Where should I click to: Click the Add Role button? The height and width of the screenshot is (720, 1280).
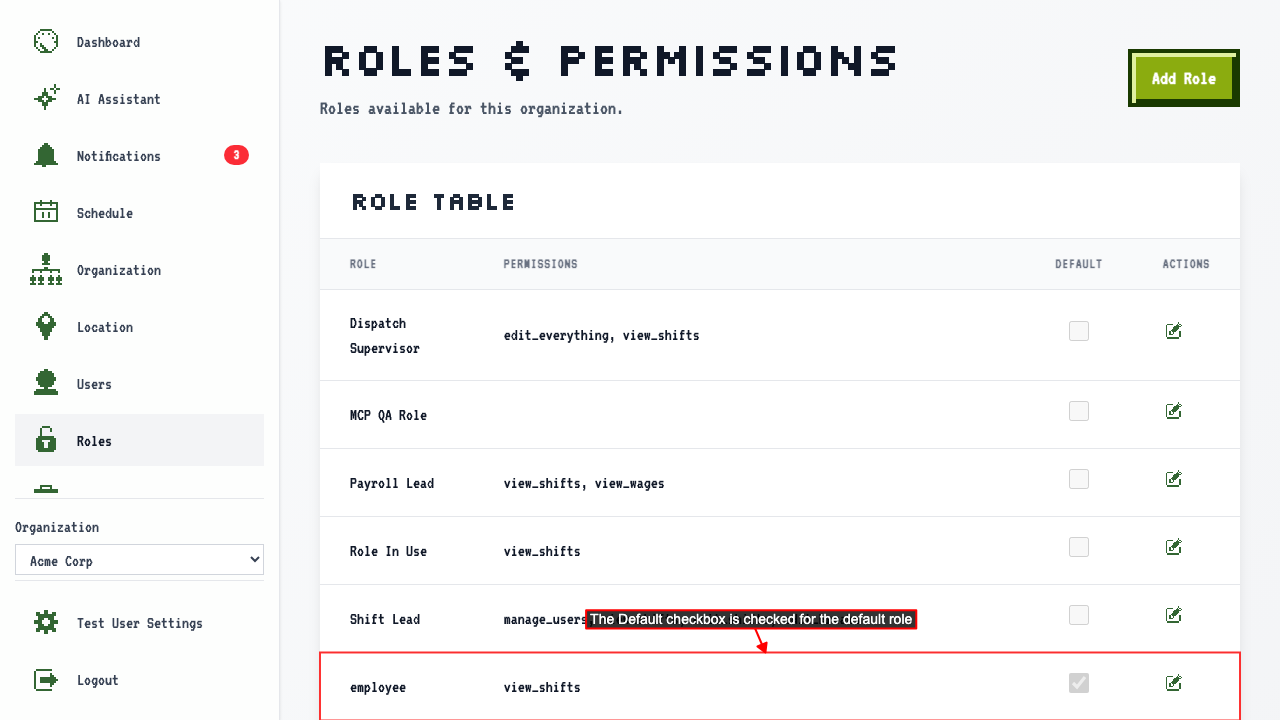coord(1184,78)
